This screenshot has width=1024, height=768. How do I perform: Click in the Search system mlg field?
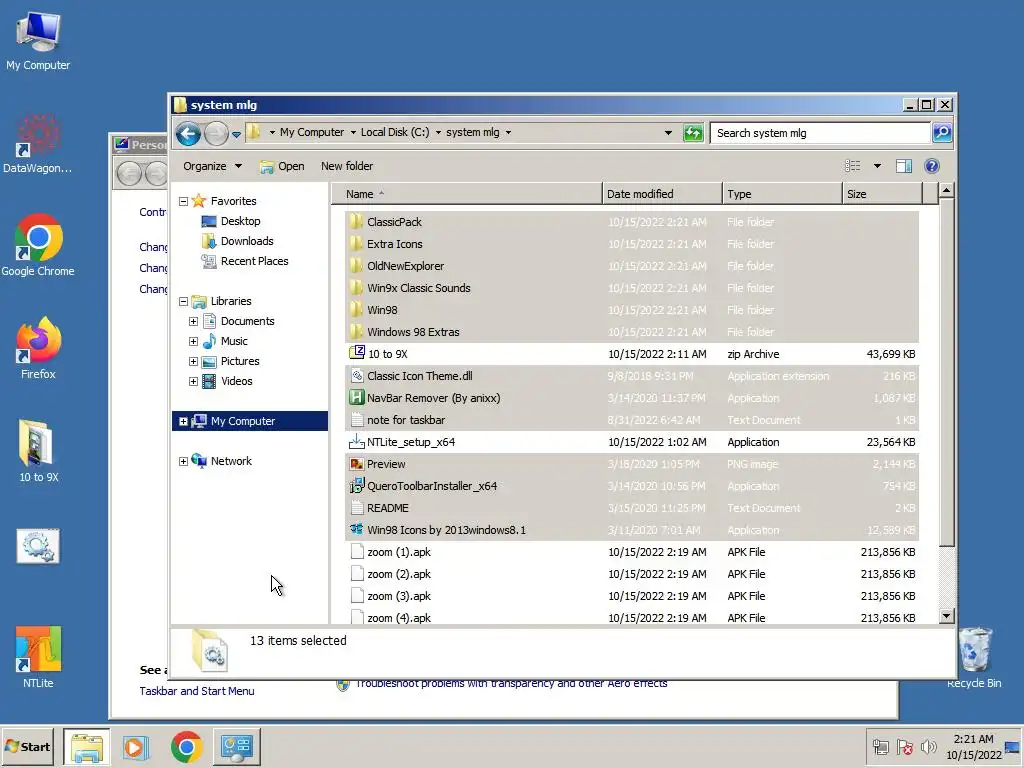point(820,133)
